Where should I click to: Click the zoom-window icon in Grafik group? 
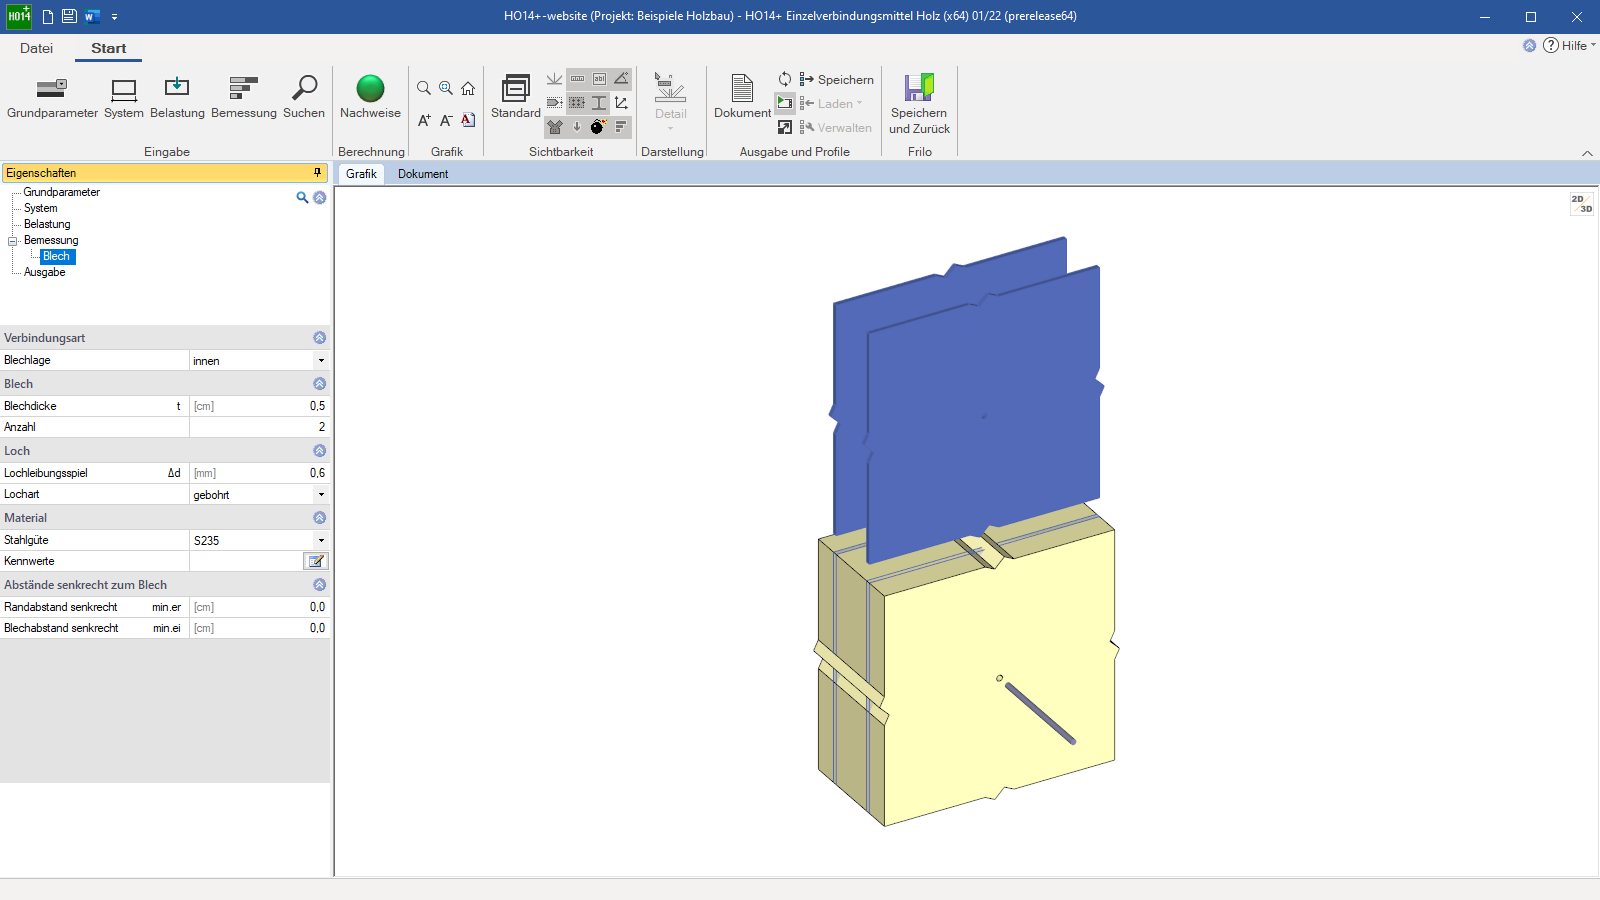click(446, 88)
